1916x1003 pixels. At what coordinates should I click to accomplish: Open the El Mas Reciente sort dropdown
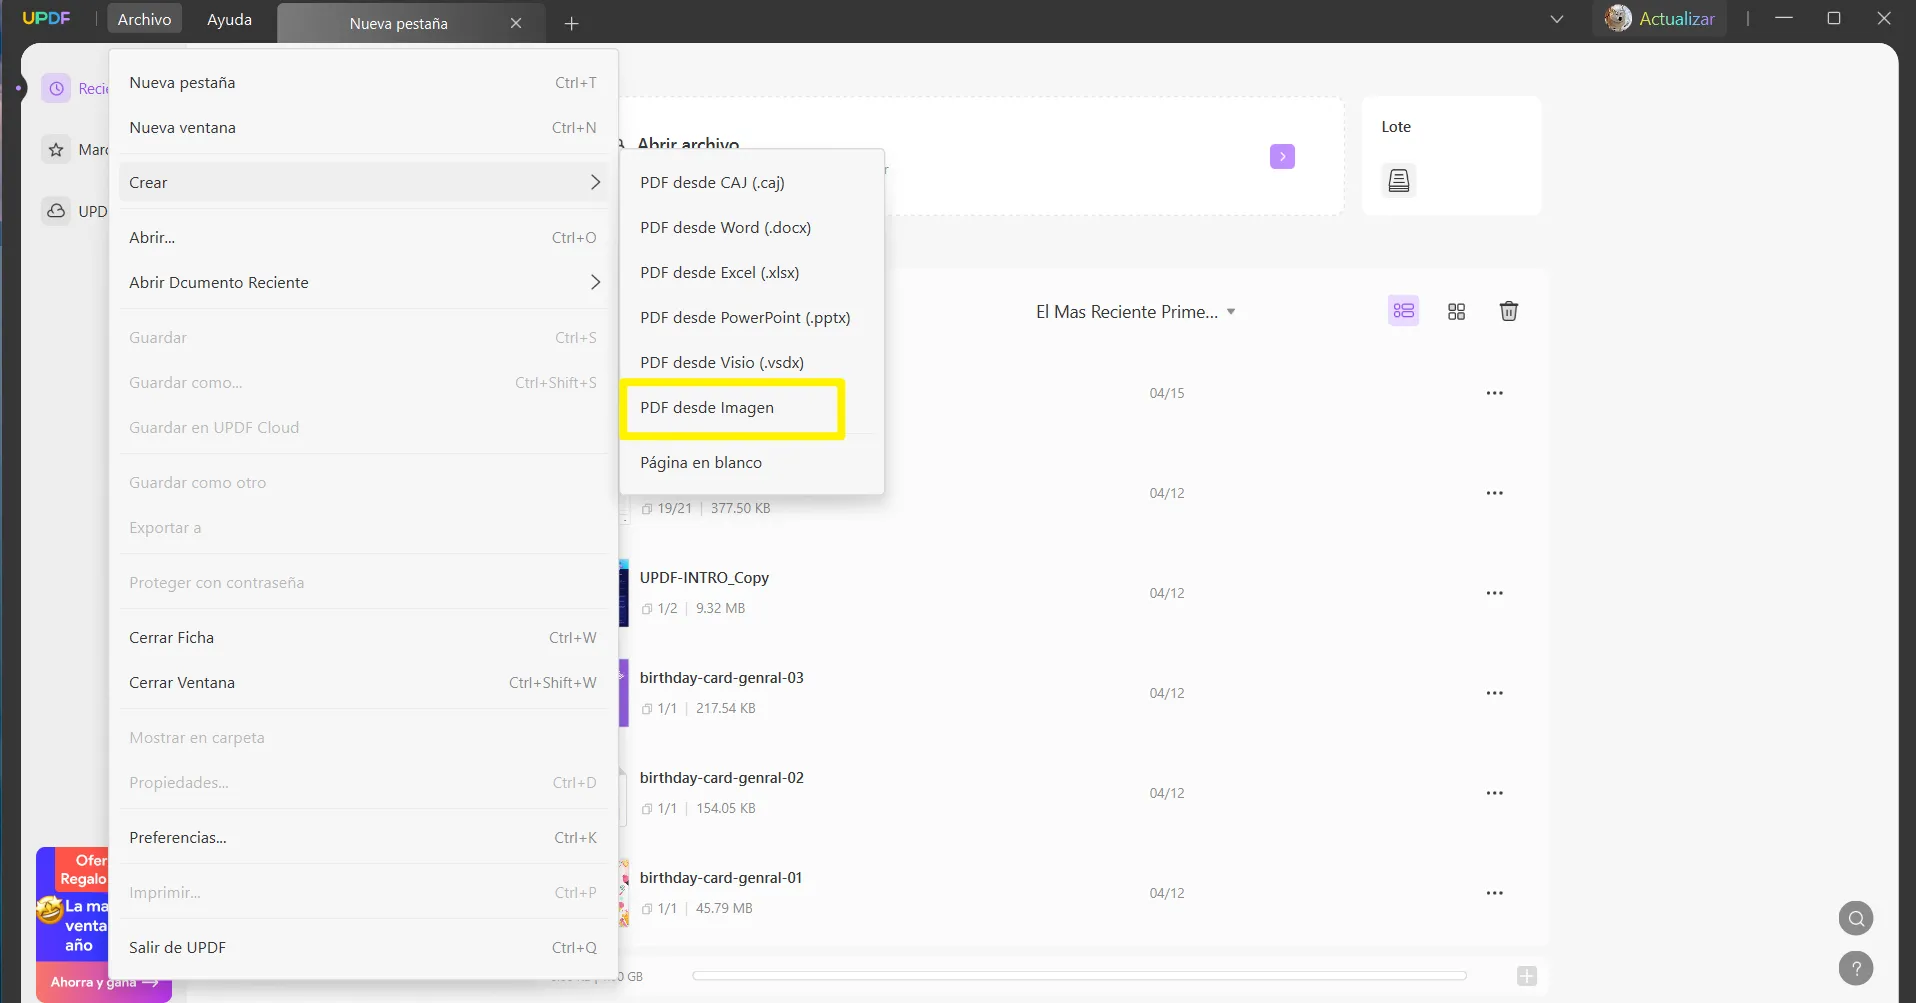click(x=1136, y=312)
